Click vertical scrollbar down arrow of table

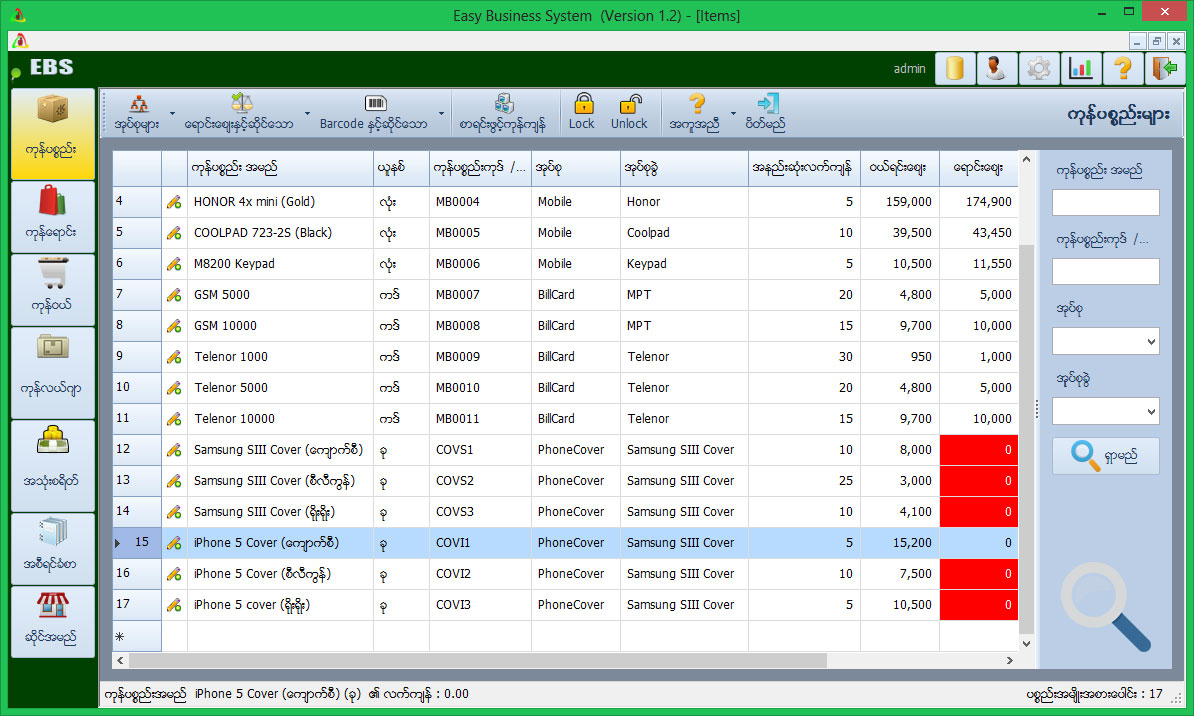click(x=1026, y=644)
